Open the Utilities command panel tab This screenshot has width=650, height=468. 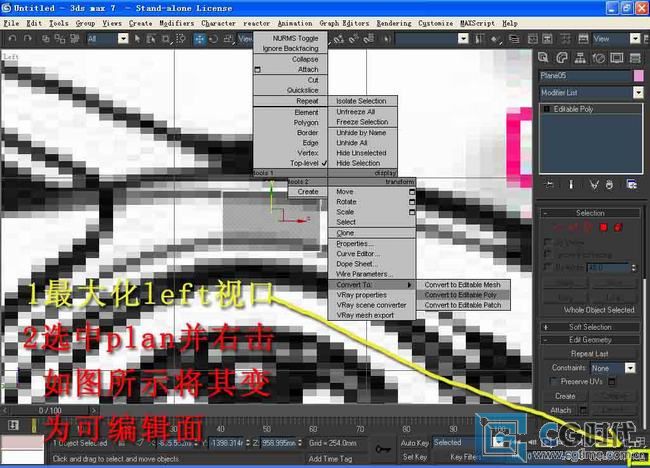point(635,58)
